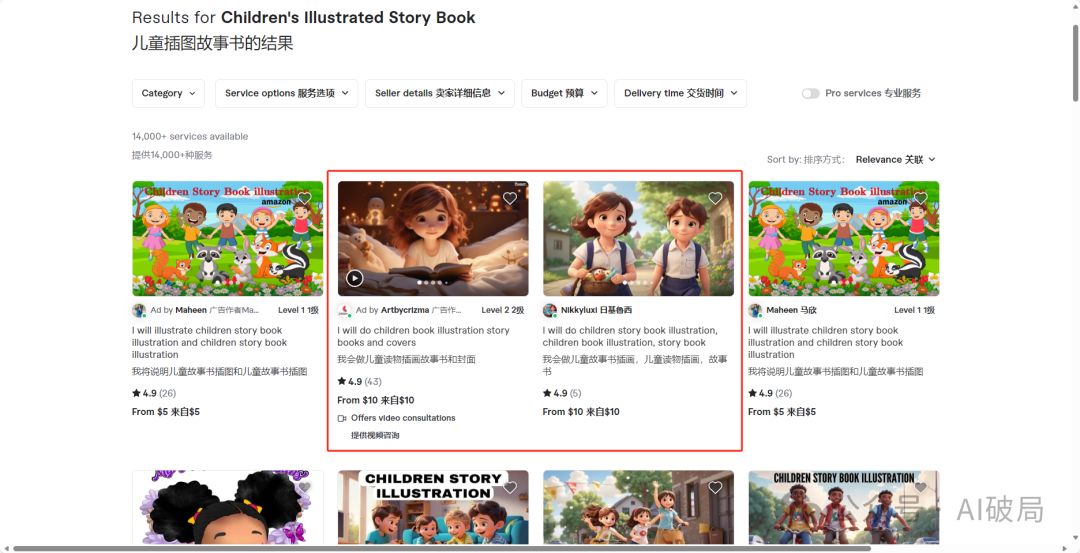Click Artbycrizma's seller avatar
Screen dimensions: 1080x553
coord(344,310)
